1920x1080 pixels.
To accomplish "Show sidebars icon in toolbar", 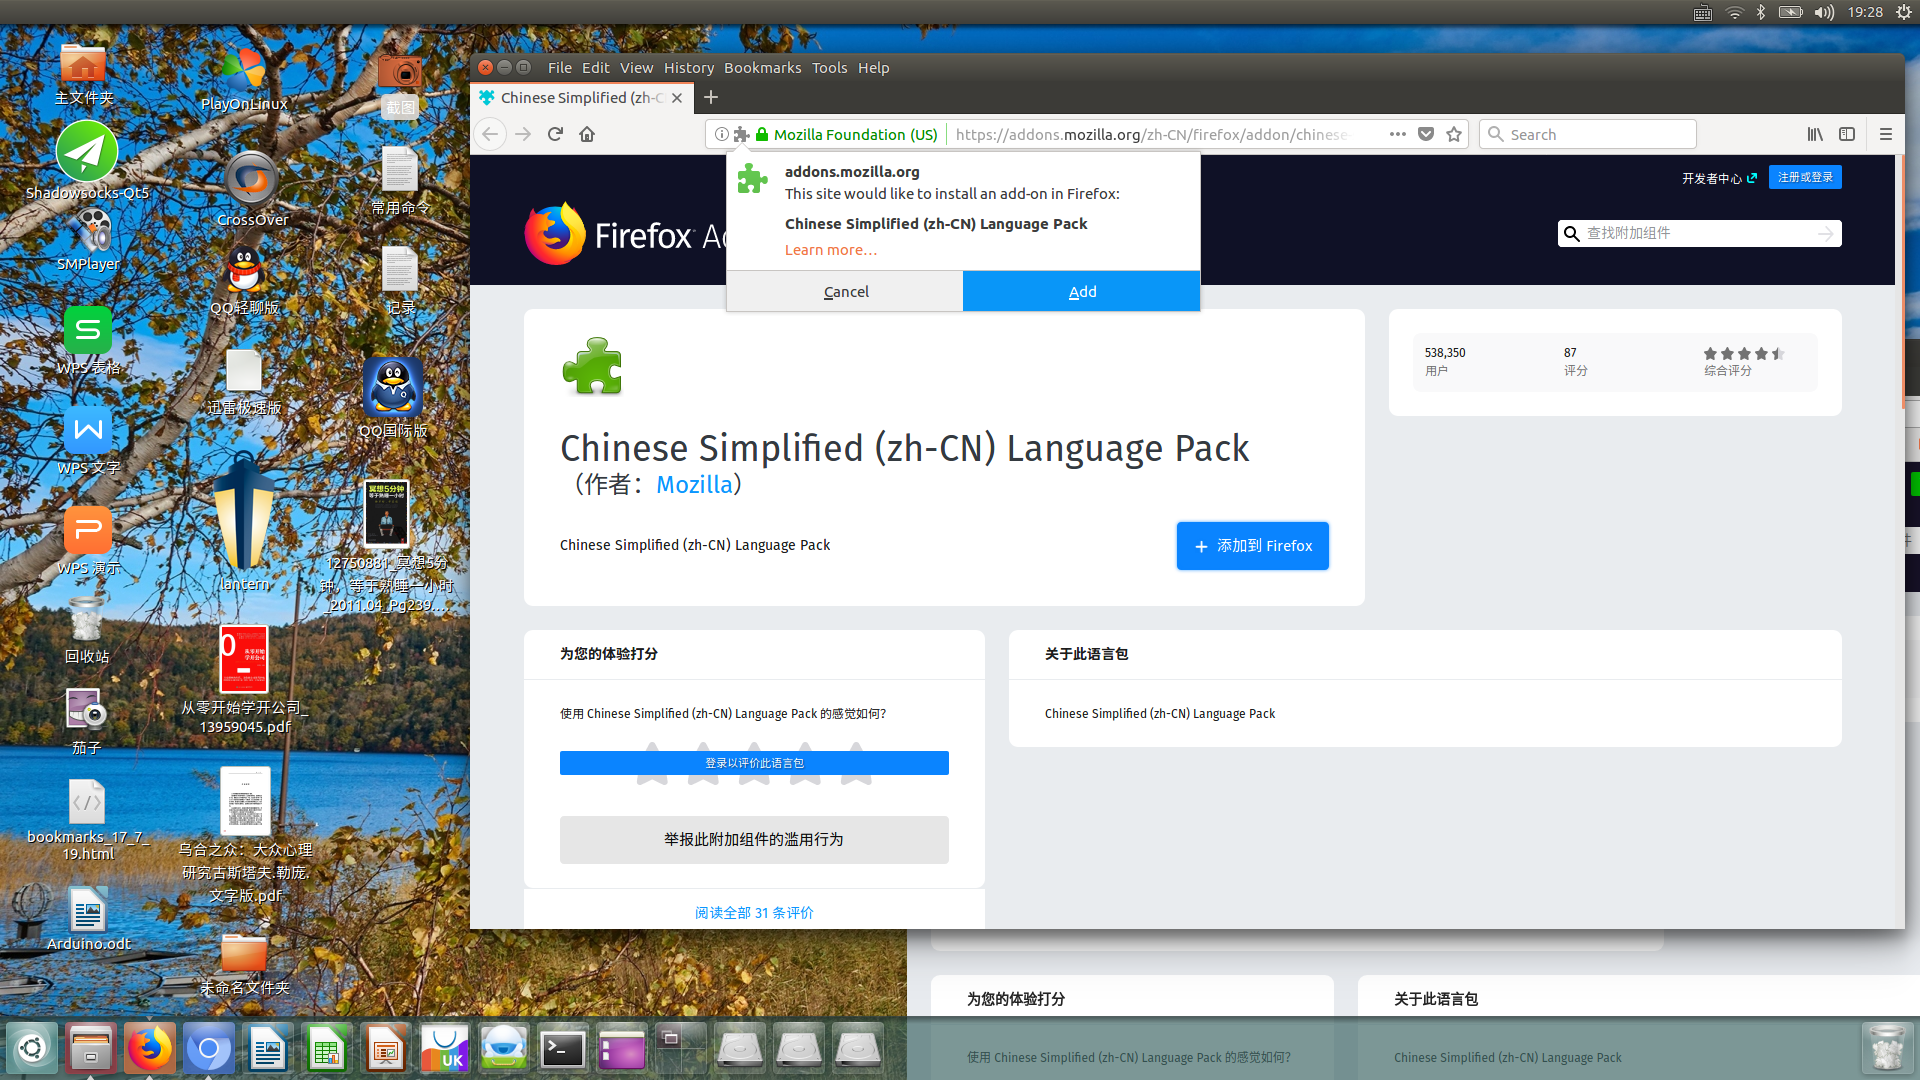I will click(x=1847, y=134).
